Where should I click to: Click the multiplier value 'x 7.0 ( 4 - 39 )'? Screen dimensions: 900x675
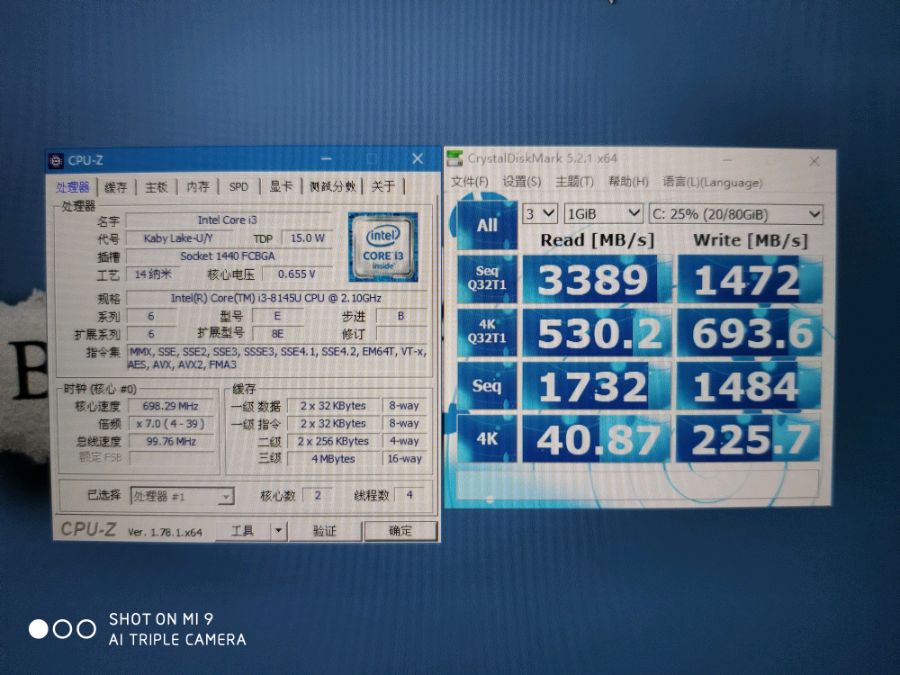tap(170, 424)
